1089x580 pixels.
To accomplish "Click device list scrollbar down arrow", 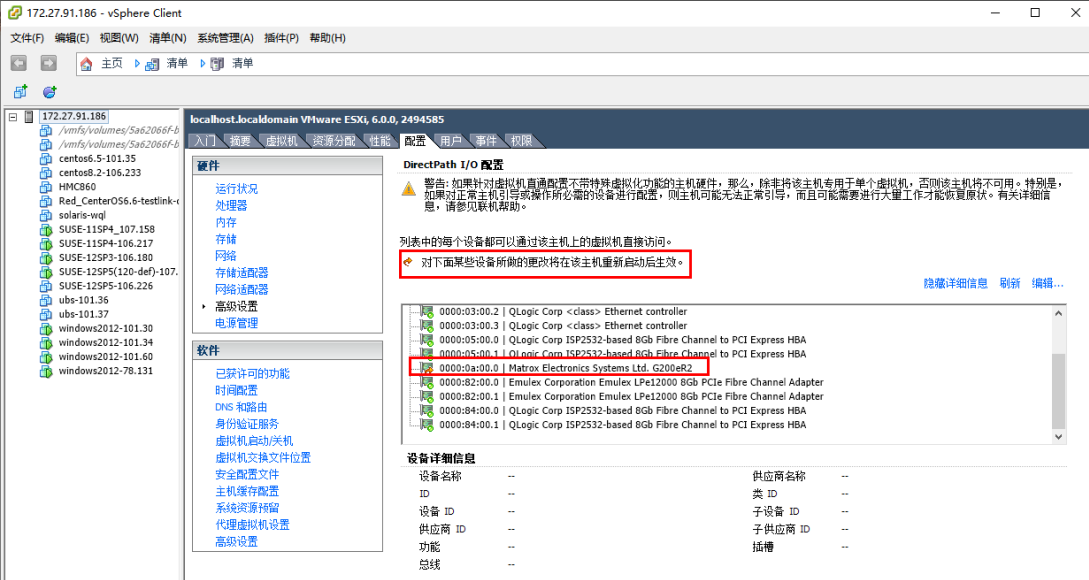I will tap(1058, 437).
